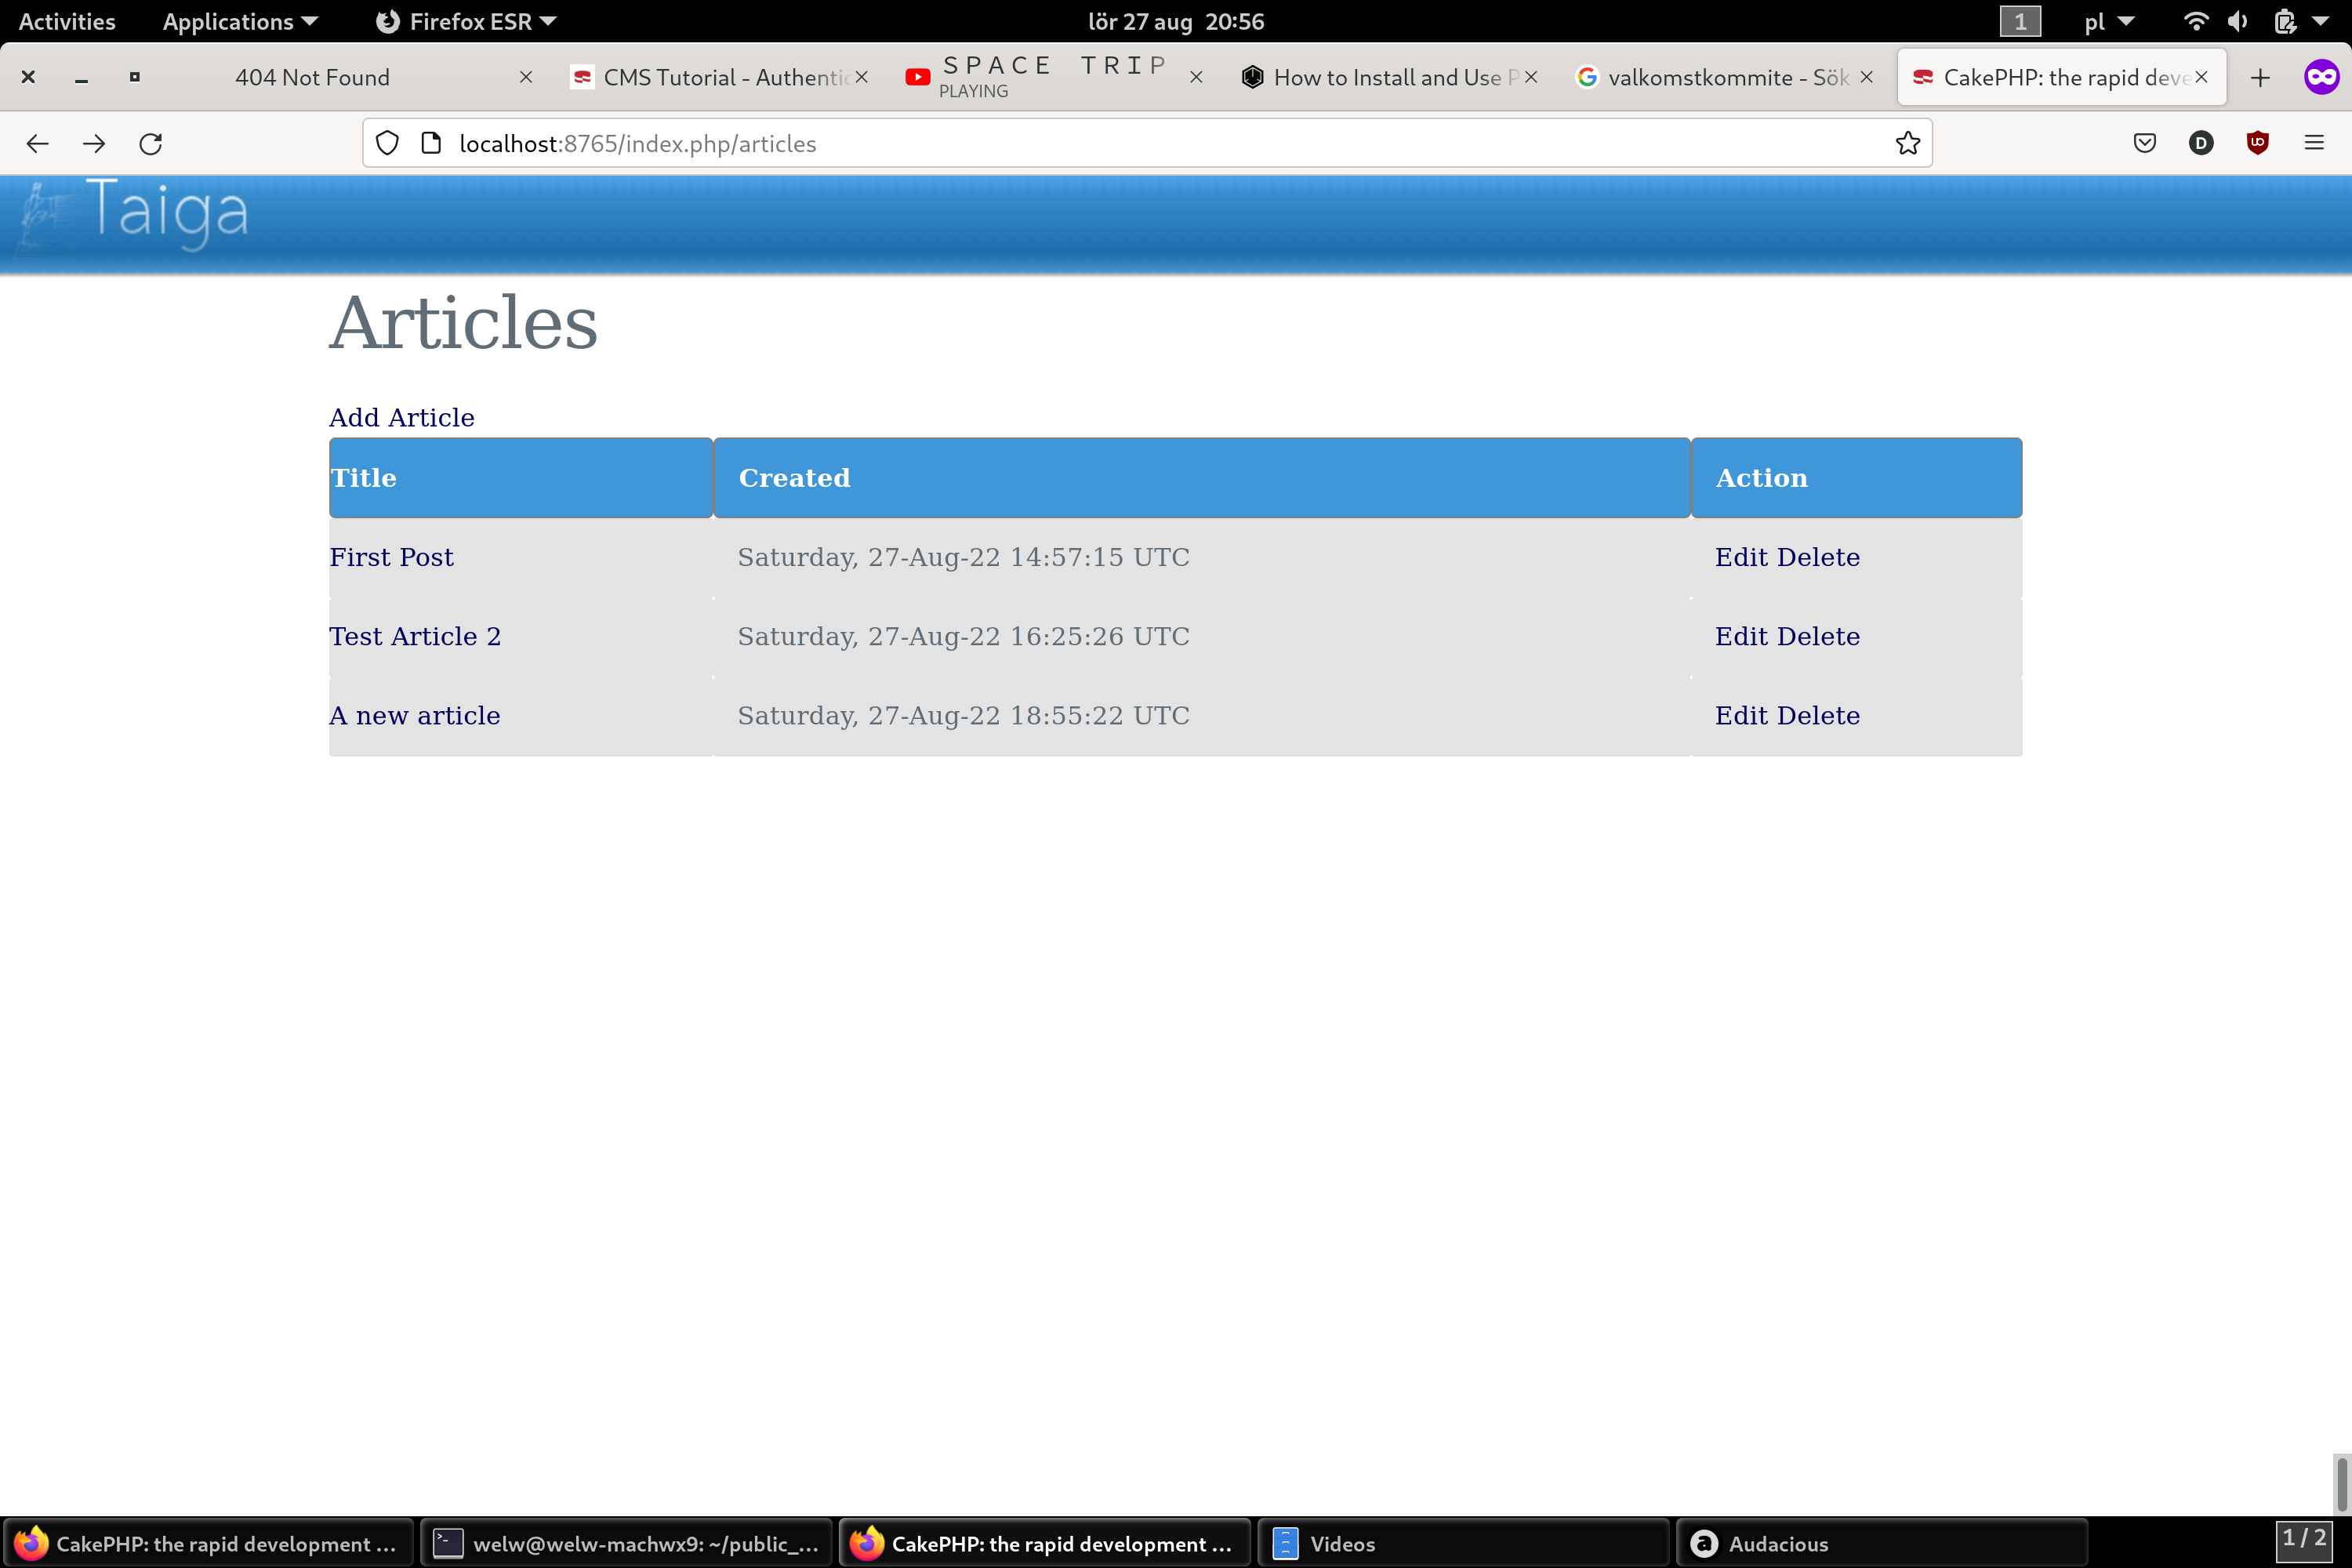Viewport: 2352px width, 1568px height.
Task: Bookmark this page with star icon
Action: click(x=1907, y=144)
